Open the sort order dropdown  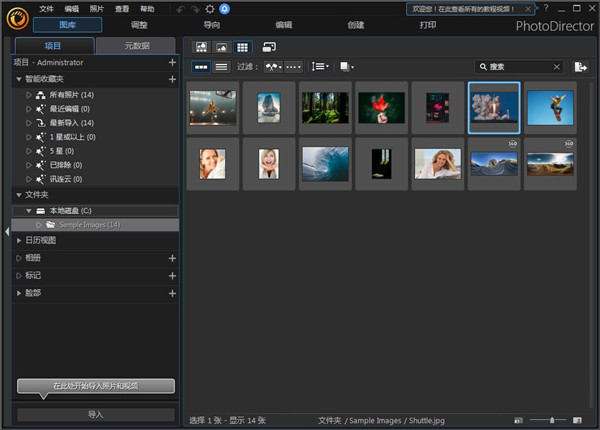(x=321, y=67)
